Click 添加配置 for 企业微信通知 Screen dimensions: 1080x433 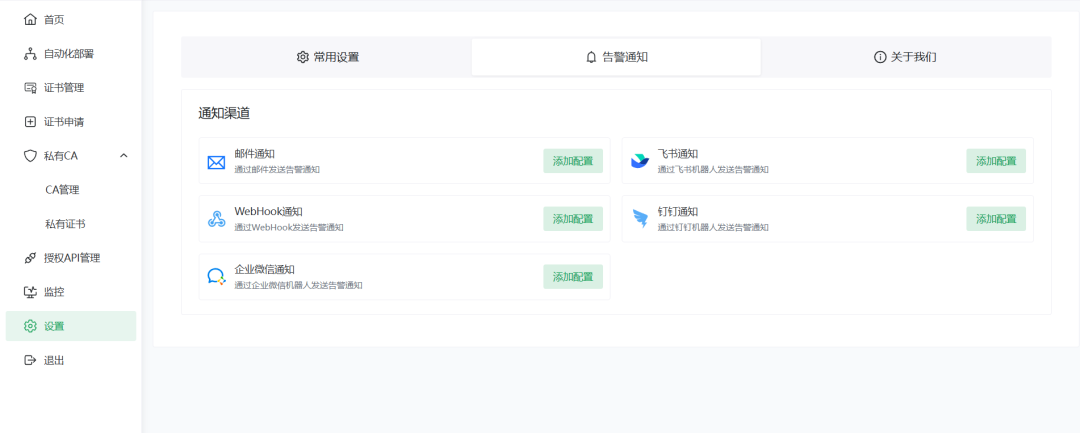coord(573,277)
